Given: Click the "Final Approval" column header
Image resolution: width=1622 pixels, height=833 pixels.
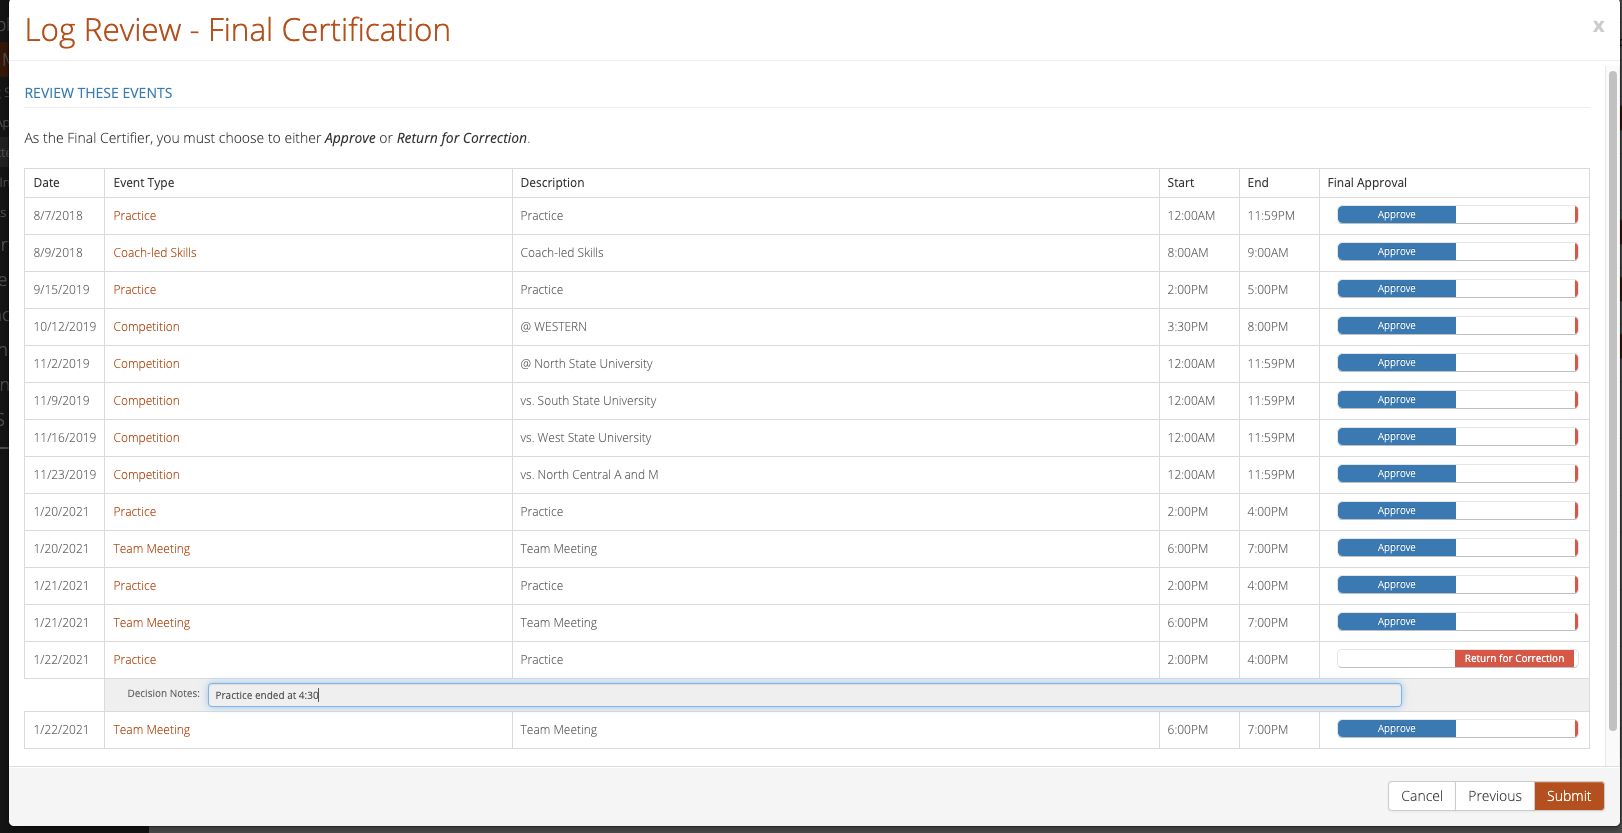Looking at the screenshot, I should [x=1454, y=183].
